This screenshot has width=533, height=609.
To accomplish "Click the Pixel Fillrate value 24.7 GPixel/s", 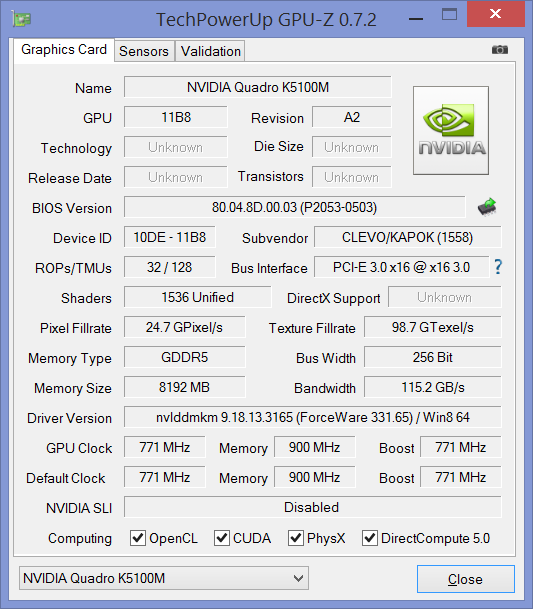I will [x=185, y=327].
